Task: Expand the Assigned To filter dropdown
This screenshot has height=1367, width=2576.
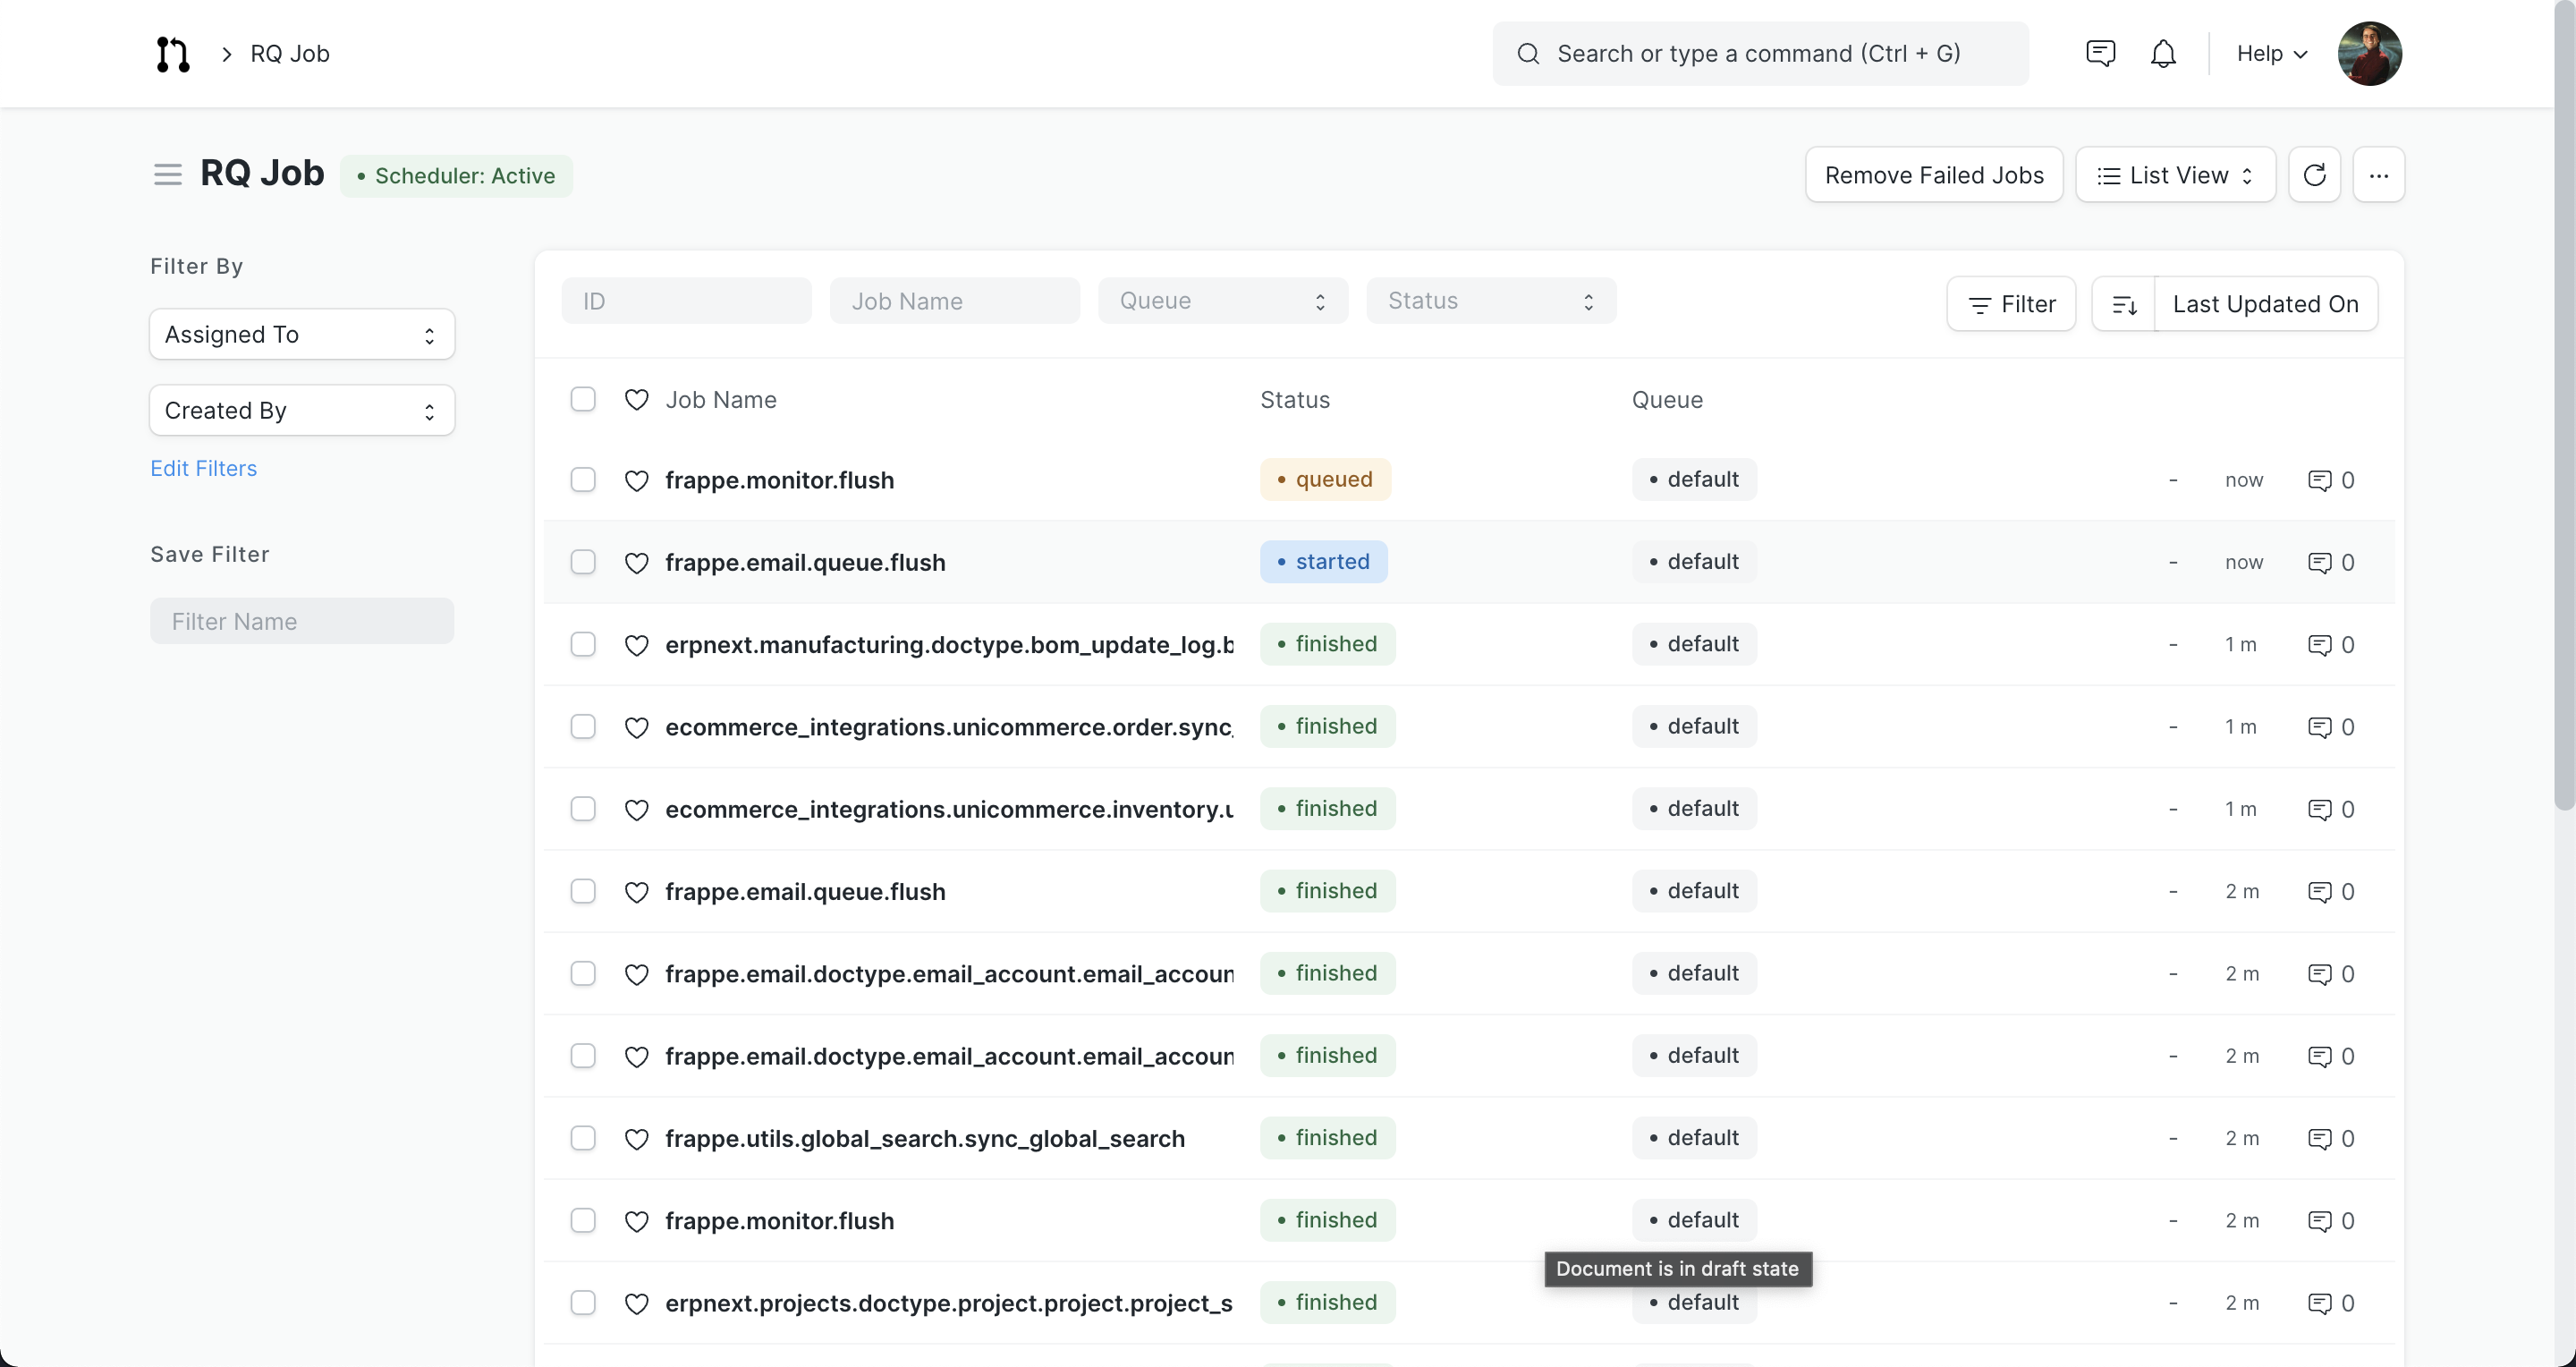Action: (301, 334)
